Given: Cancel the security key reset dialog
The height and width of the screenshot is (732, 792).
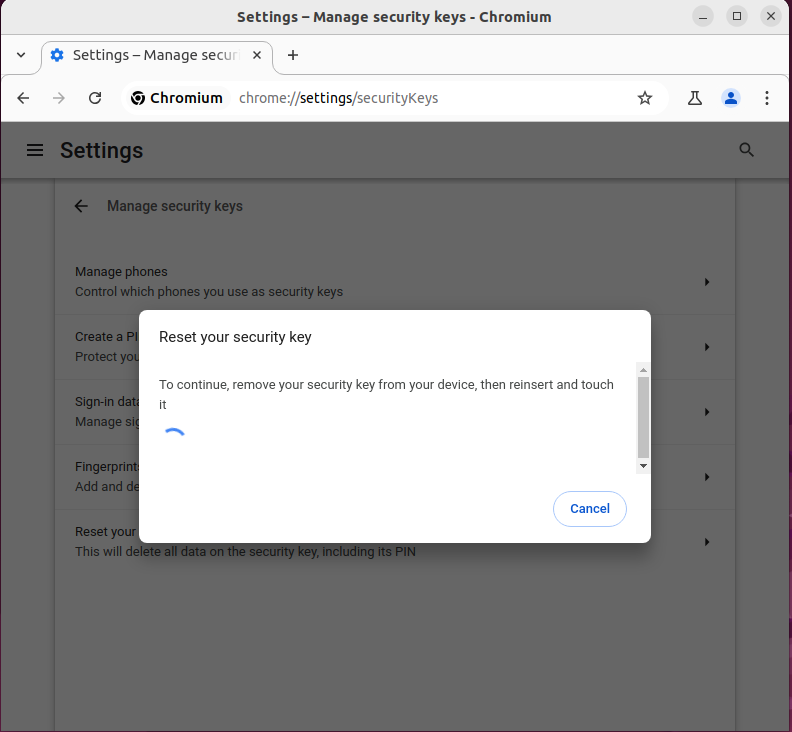Looking at the screenshot, I should [x=589, y=509].
